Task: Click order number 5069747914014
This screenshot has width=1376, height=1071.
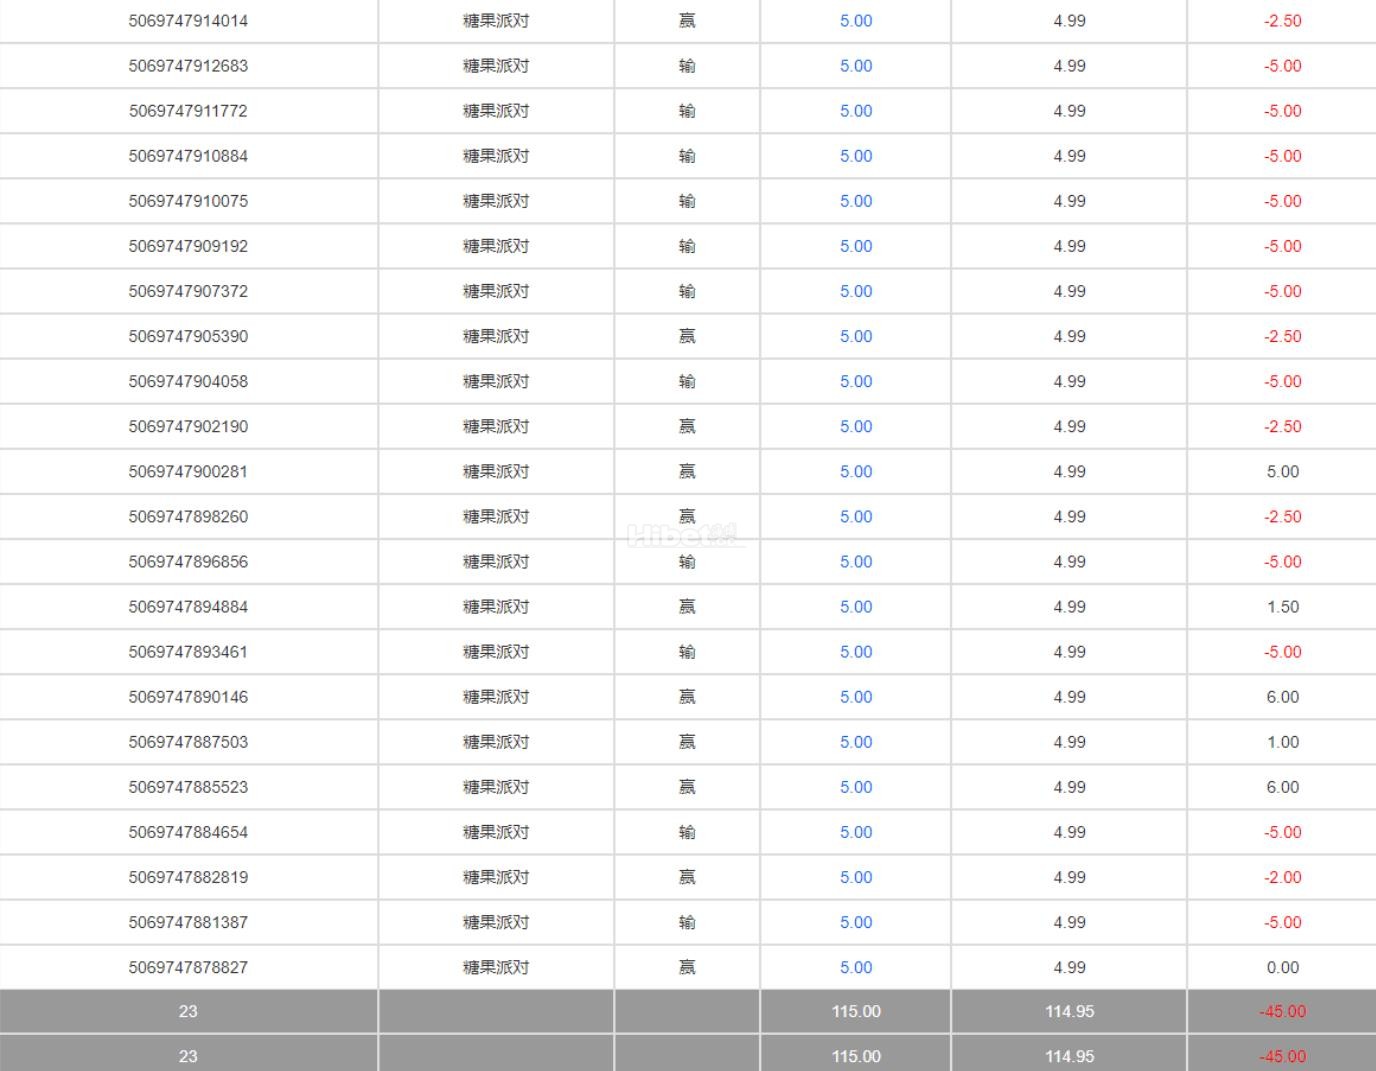Action: point(188,21)
